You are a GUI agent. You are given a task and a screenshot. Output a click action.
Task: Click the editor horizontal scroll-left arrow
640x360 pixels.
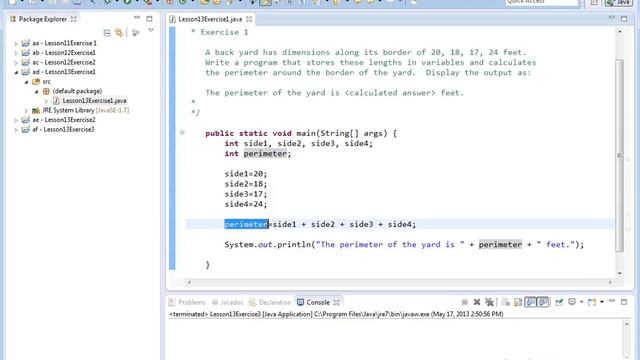[189, 282]
